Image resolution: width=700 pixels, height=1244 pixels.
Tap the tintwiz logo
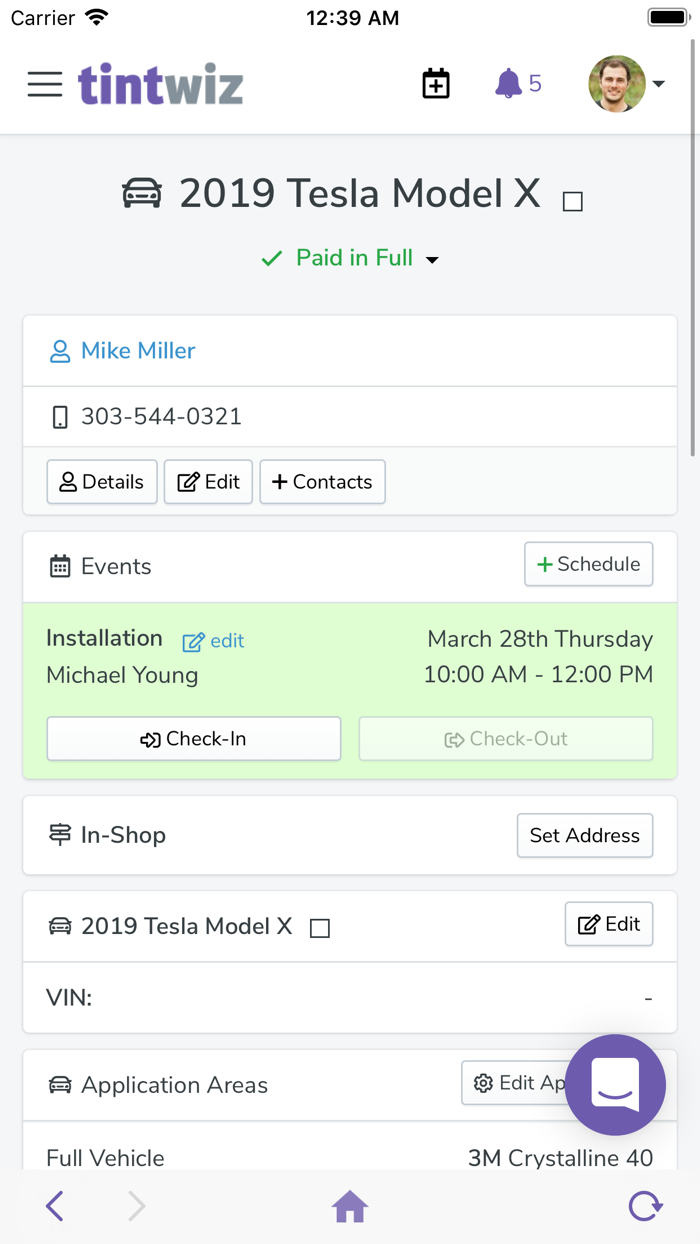(161, 84)
